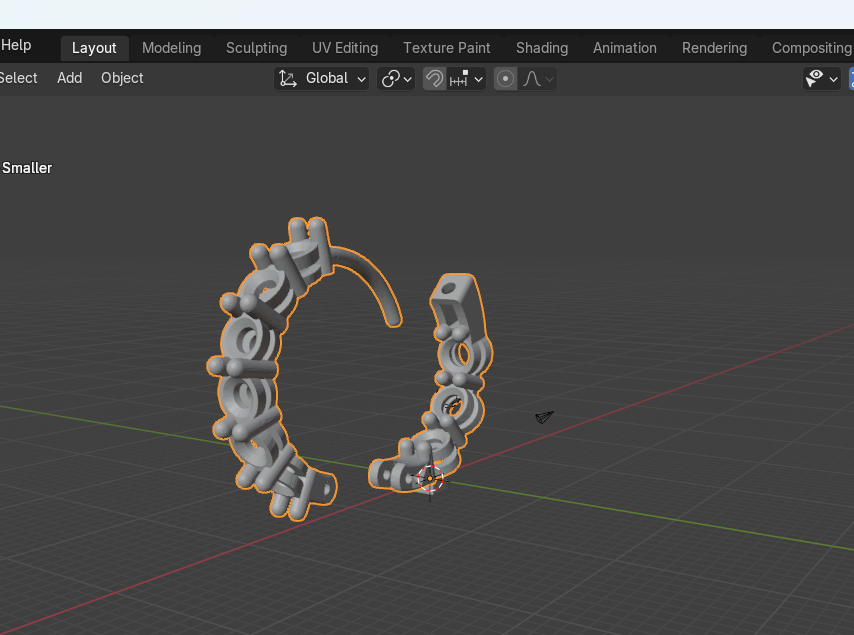Click the 3D cursor in the viewport
This screenshot has height=635, width=854.
430,479
